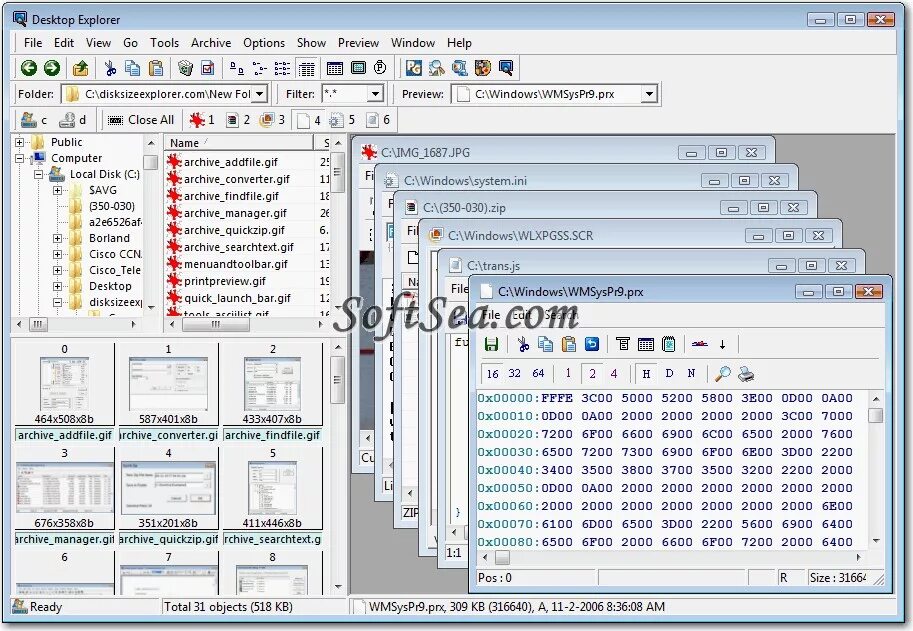This screenshot has width=913, height=631.
Task: Toggle H hexadecimal display mode
Action: click(x=646, y=374)
